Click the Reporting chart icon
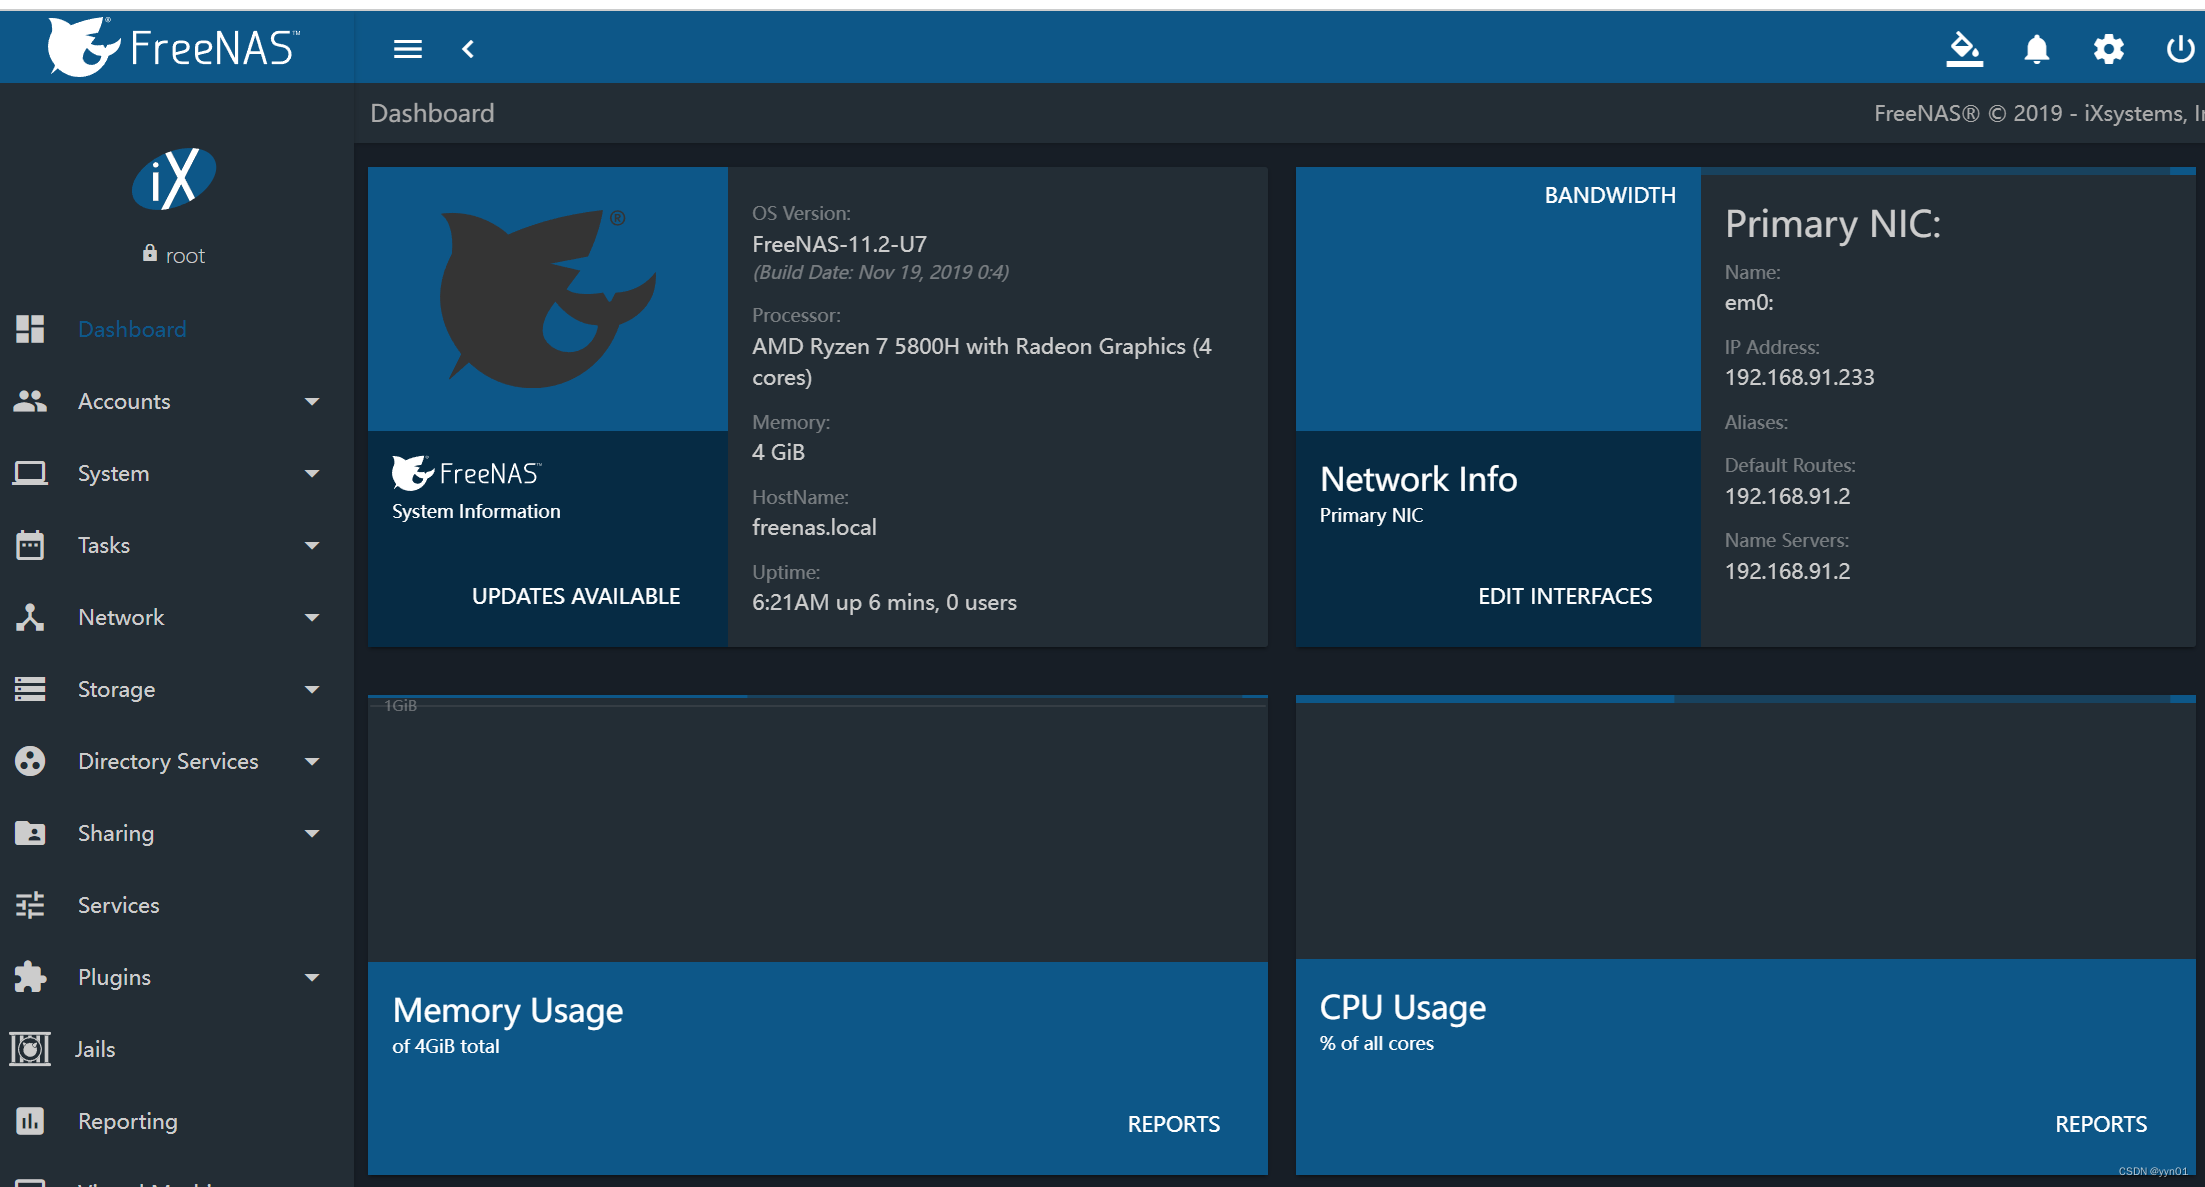 tap(30, 1121)
